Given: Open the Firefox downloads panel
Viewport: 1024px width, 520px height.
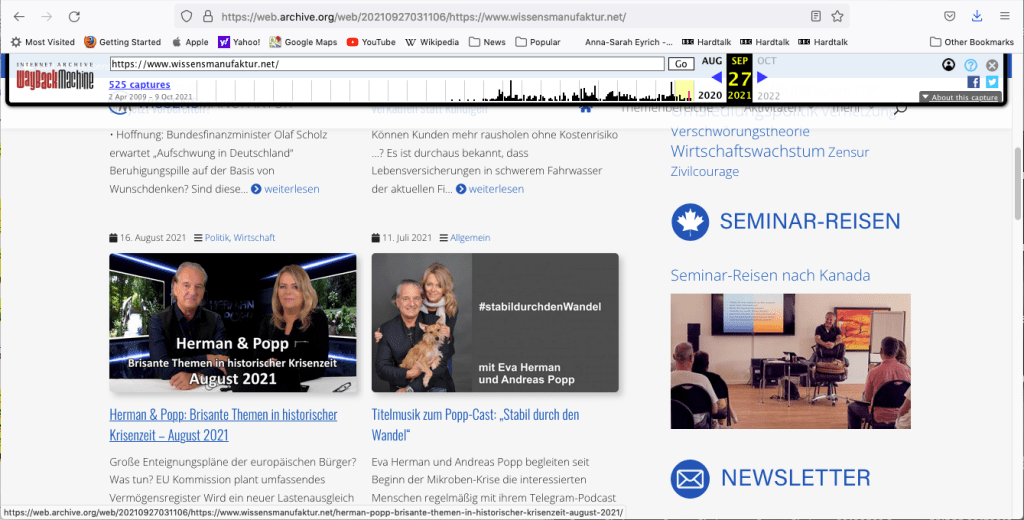Looking at the screenshot, I should point(976,16).
